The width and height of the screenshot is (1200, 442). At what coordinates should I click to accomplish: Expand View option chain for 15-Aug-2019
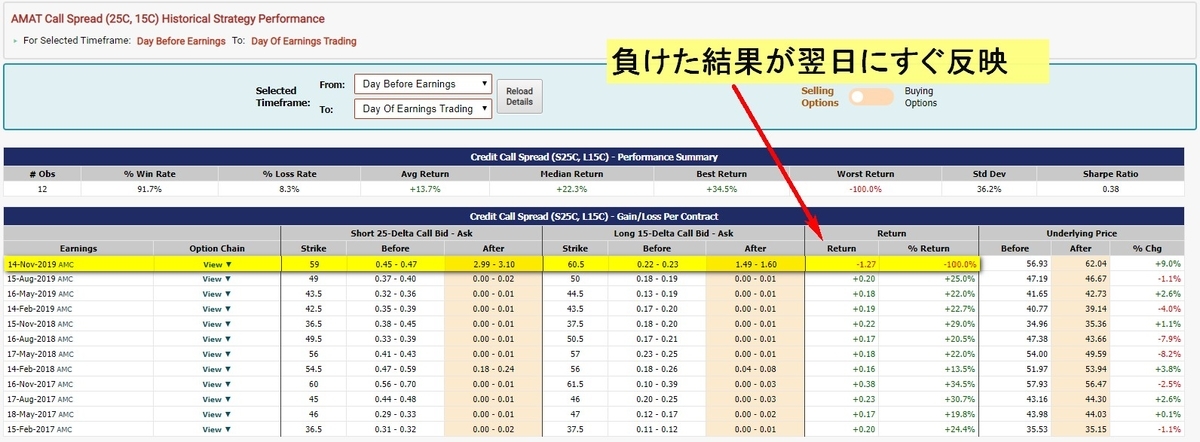(x=217, y=278)
